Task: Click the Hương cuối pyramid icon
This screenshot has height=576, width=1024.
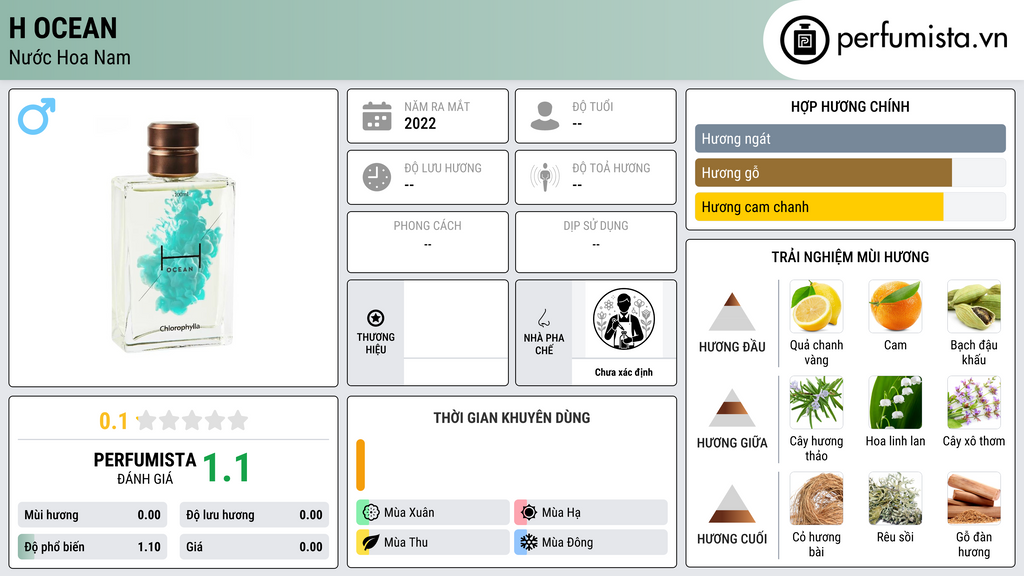Action: pos(732,504)
